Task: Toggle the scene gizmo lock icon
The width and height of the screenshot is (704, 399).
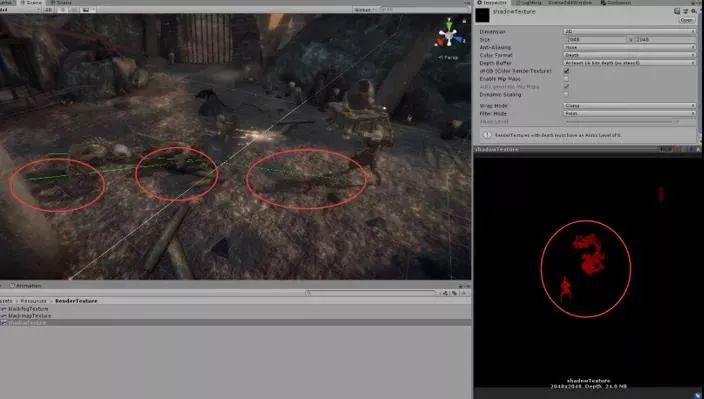Action: [464, 21]
